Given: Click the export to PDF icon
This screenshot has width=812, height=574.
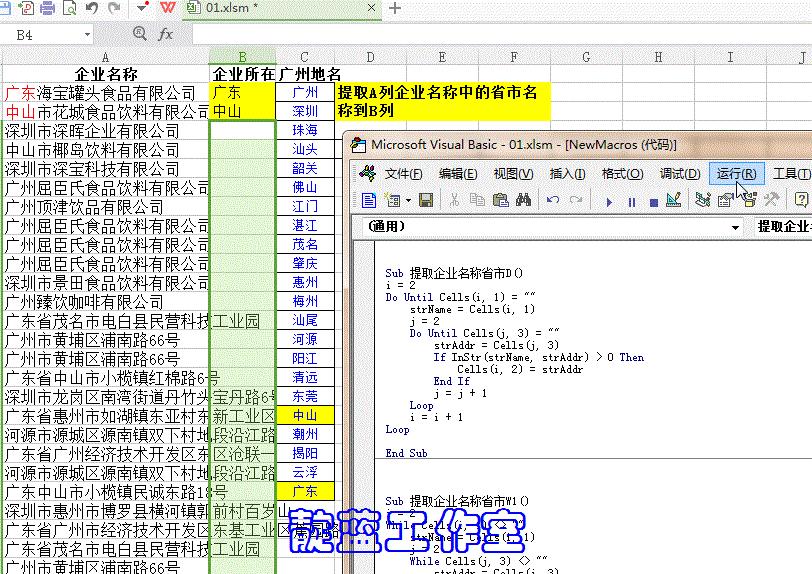Looking at the screenshot, I should (24, 8).
